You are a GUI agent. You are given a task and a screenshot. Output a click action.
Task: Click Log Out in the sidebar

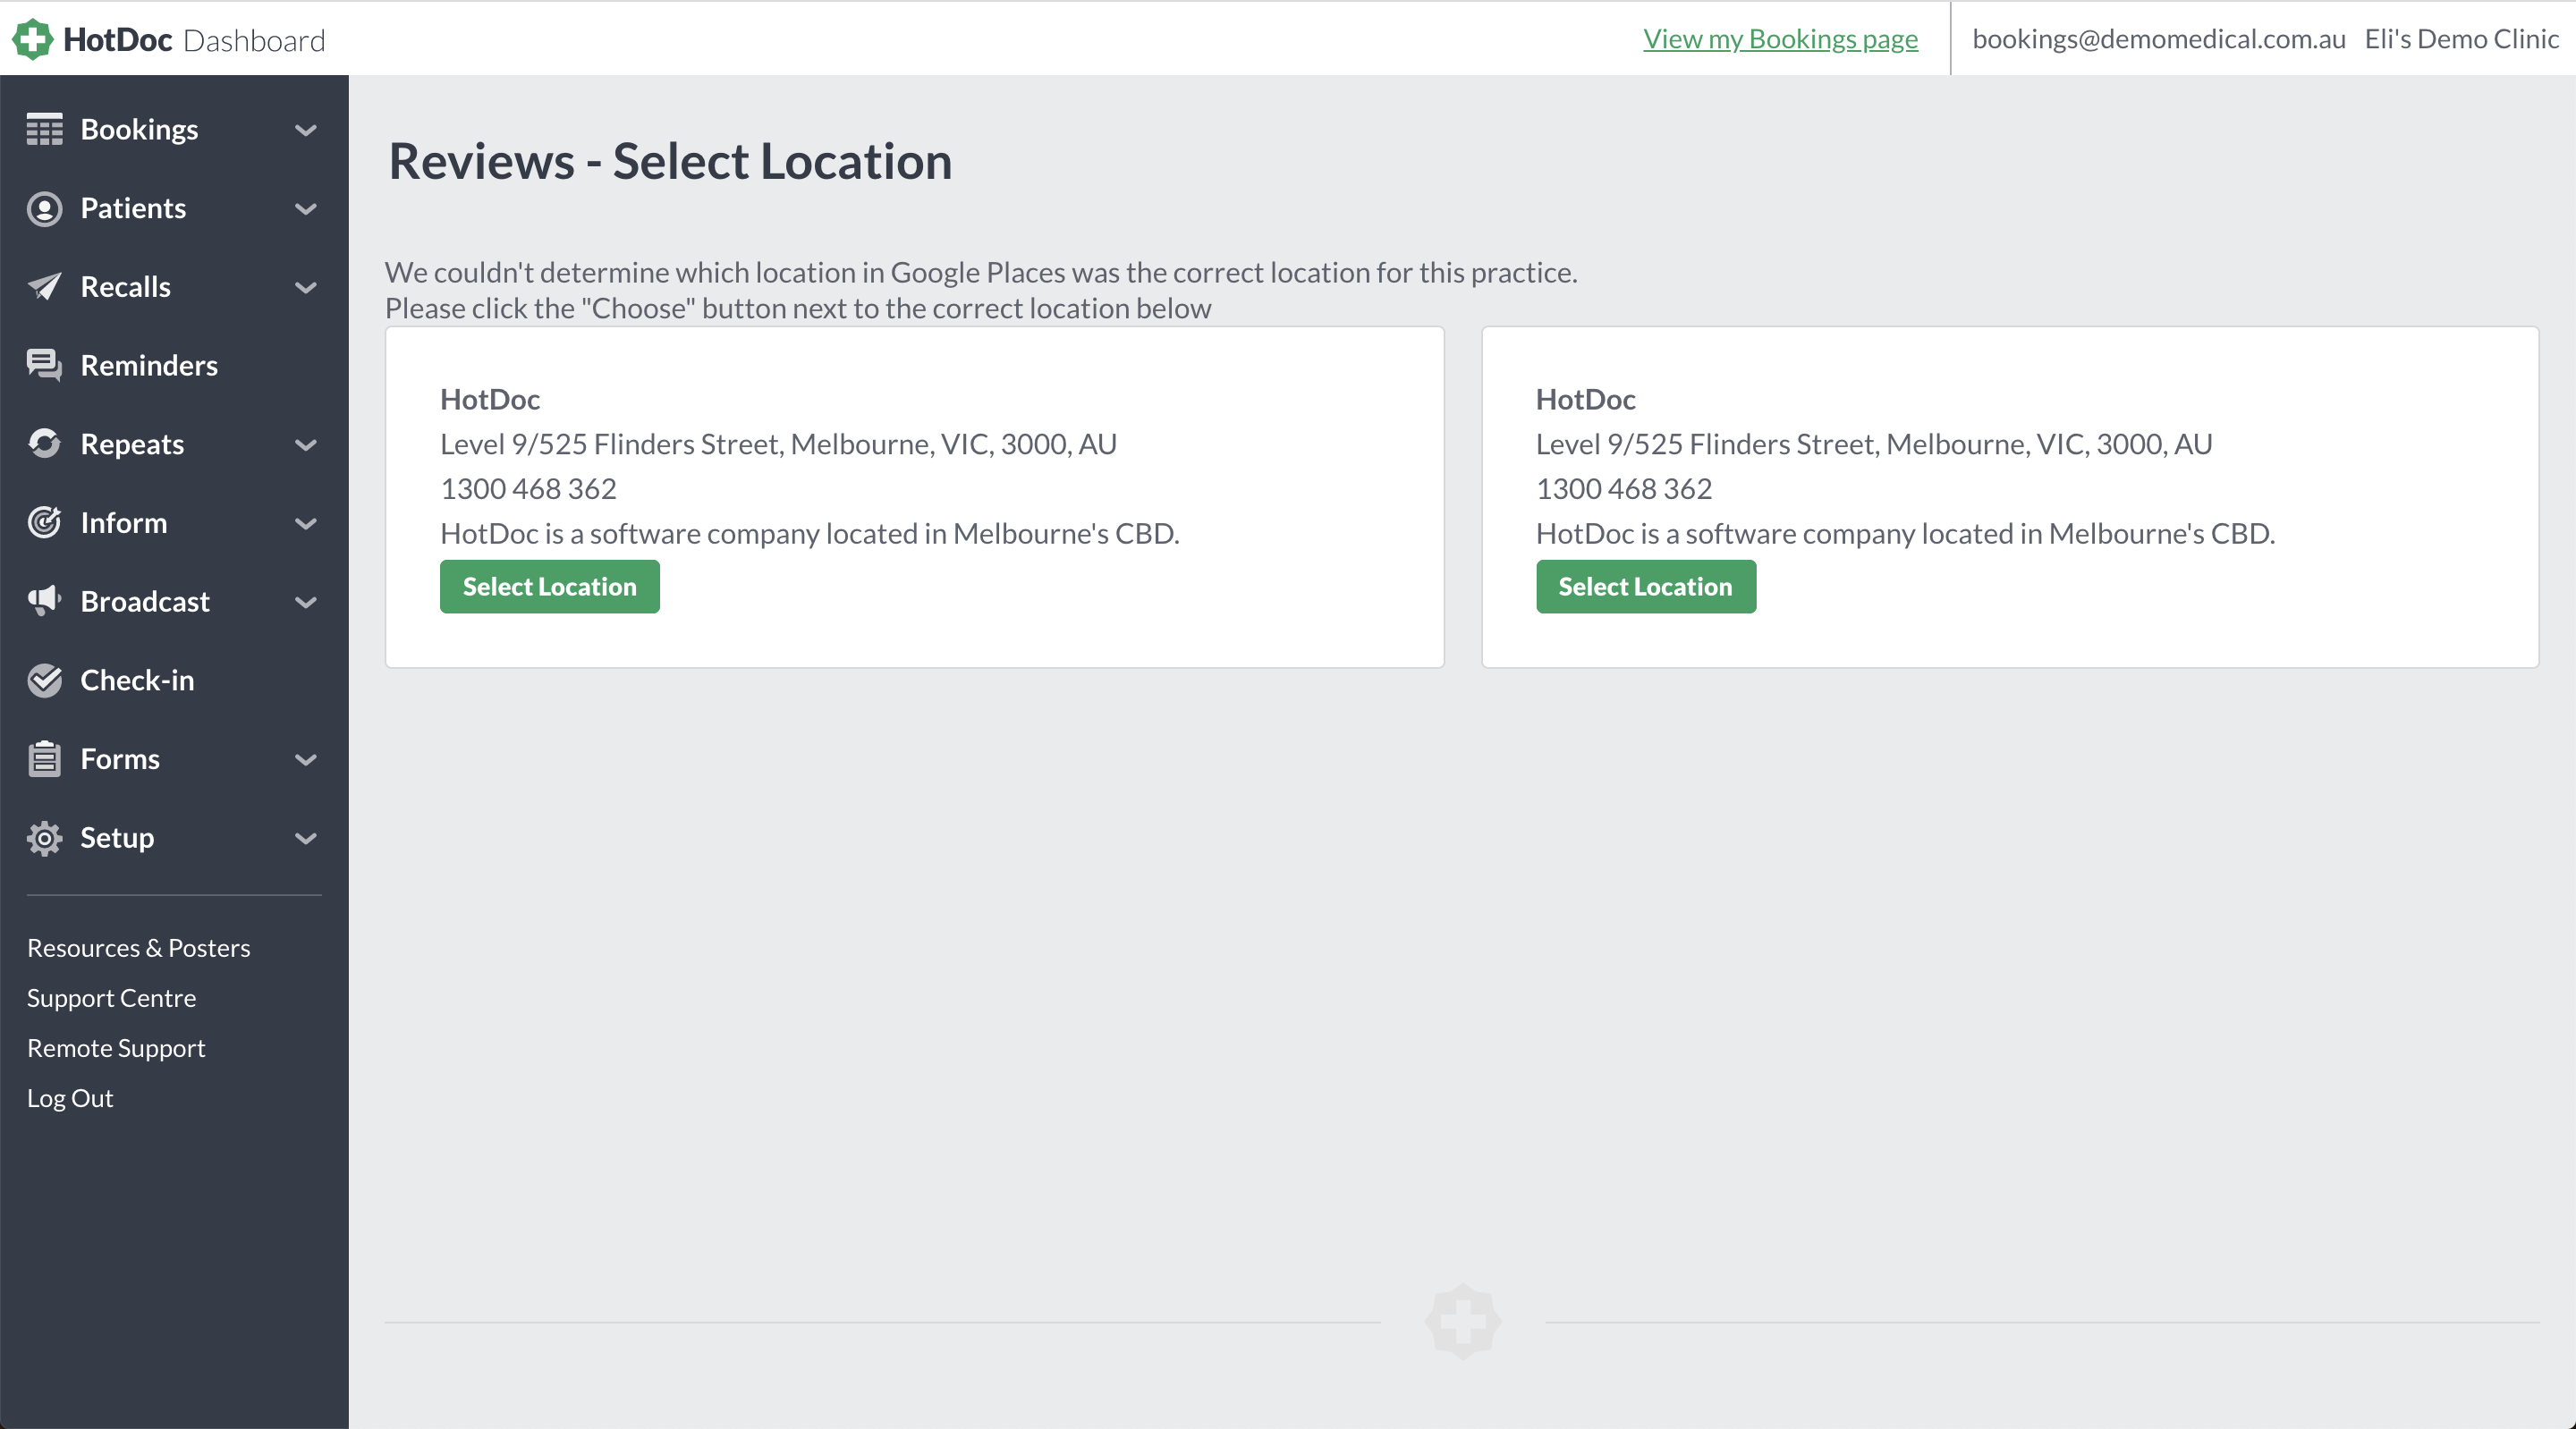pos(70,1098)
